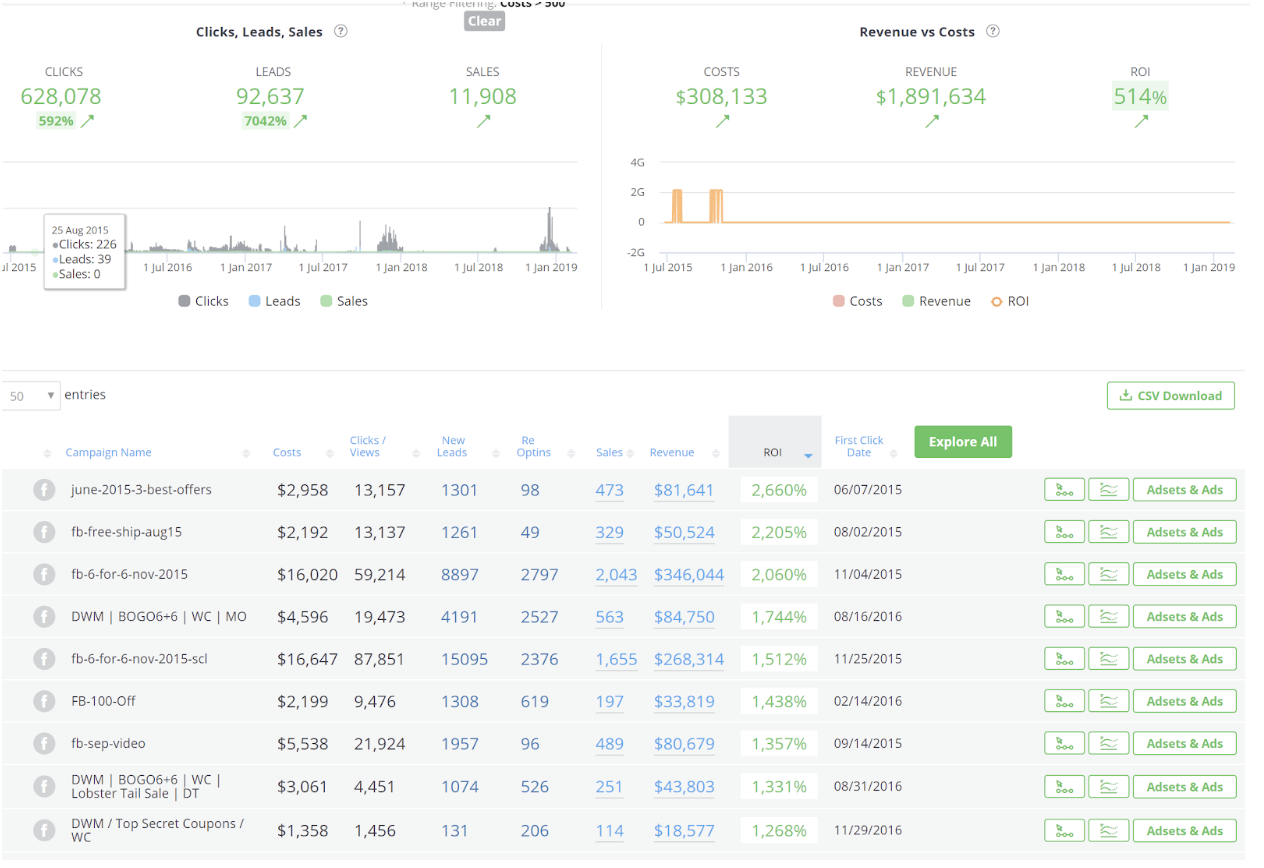1264x868 pixels.
Task: Click the help icon next to Revenue vs Costs
Action: (x=992, y=31)
